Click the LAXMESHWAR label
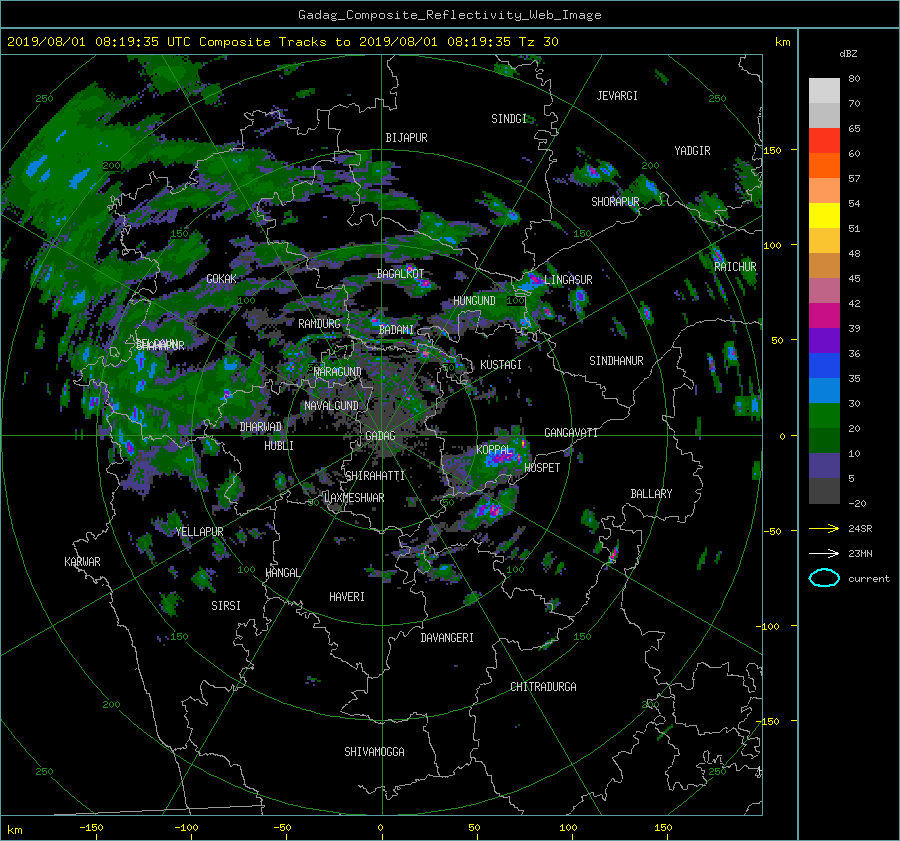 tap(354, 498)
